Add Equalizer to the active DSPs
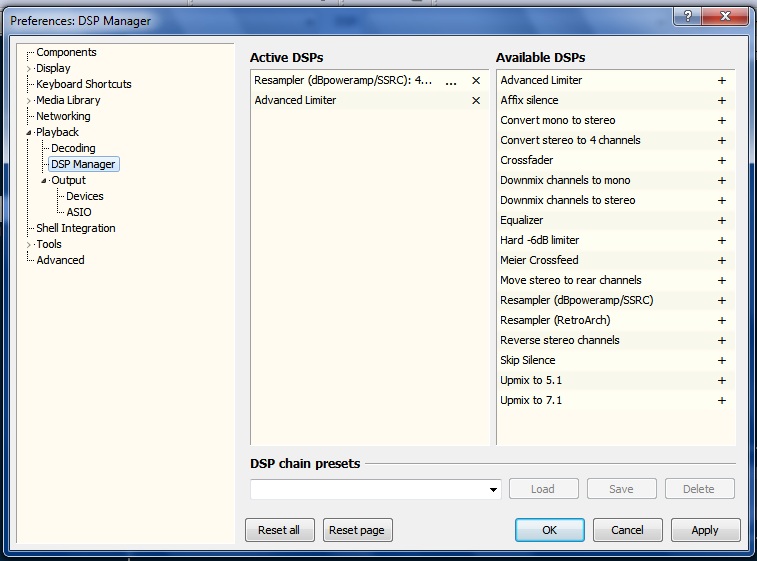This screenshot has height=561, width=757. 721,220
